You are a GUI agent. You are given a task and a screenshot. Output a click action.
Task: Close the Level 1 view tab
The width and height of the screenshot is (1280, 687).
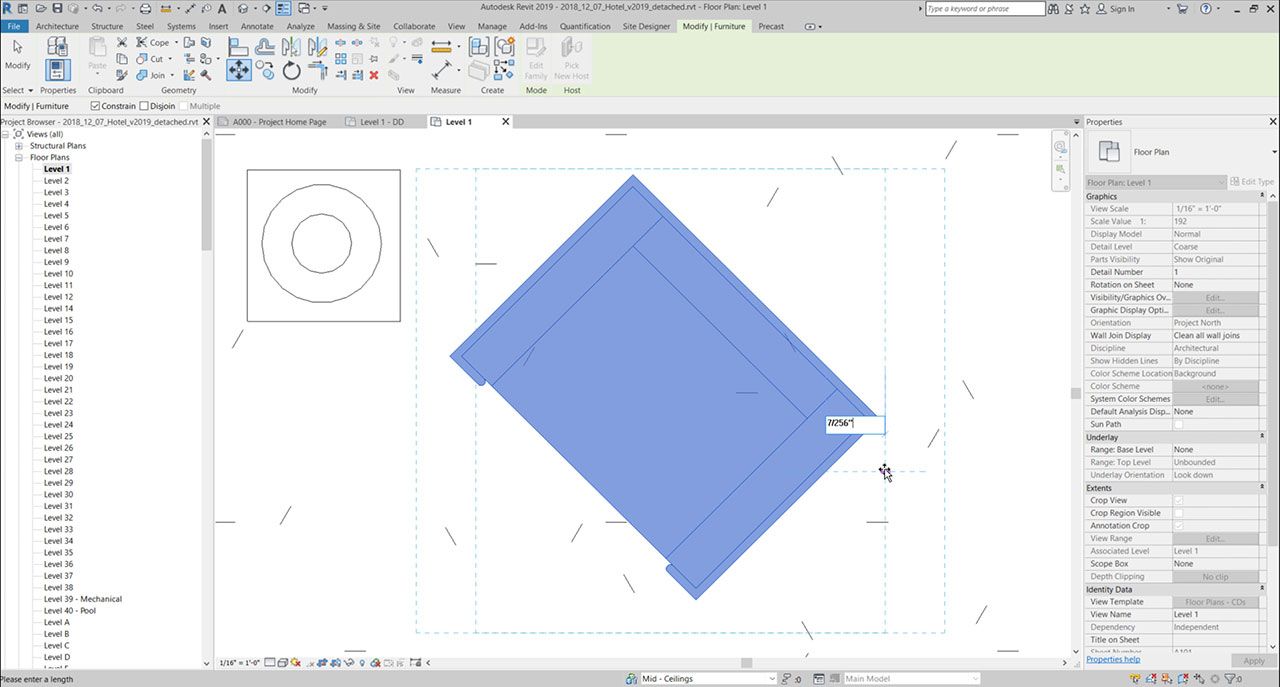point(505,122)
